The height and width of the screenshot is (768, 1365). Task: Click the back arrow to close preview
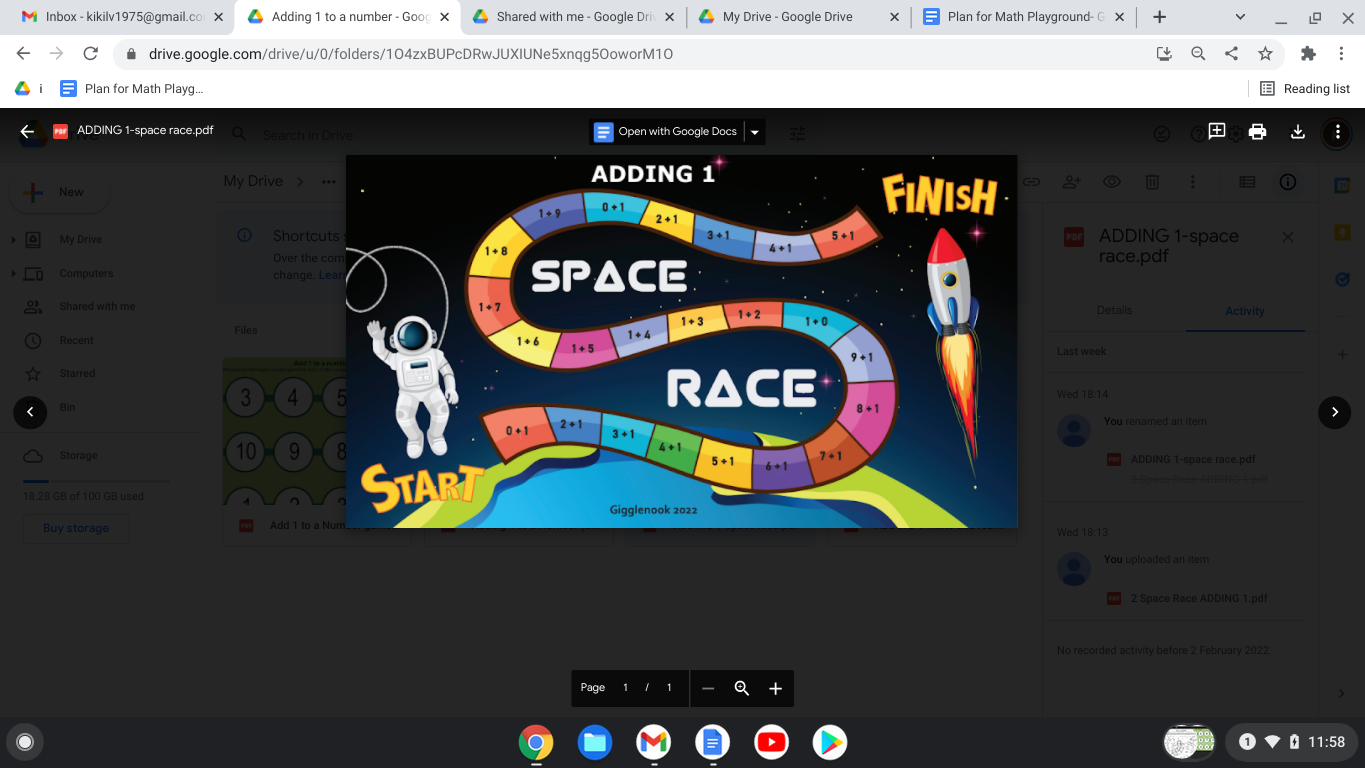(x=27, y=131)
